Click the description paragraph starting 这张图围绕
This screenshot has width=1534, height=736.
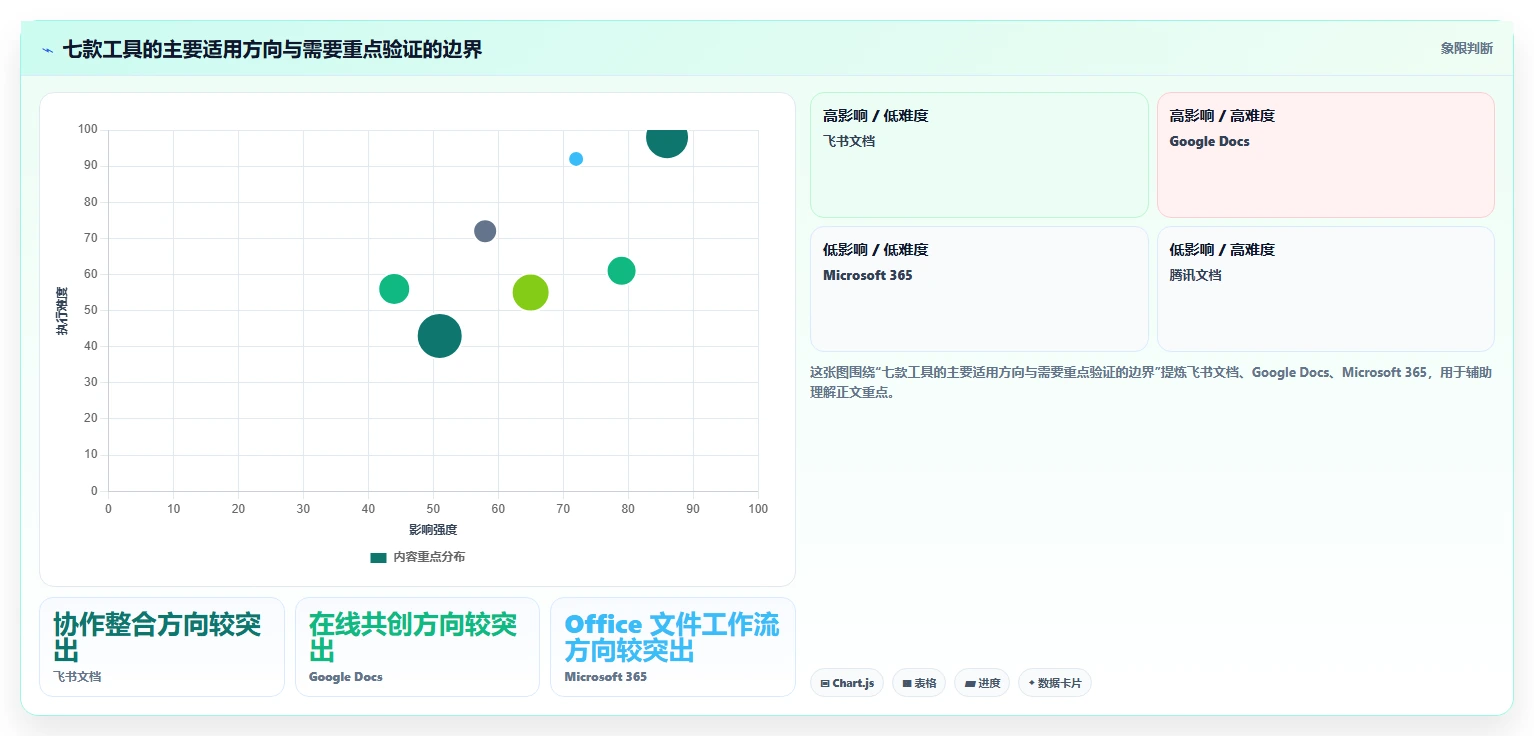pos(1151,382)
